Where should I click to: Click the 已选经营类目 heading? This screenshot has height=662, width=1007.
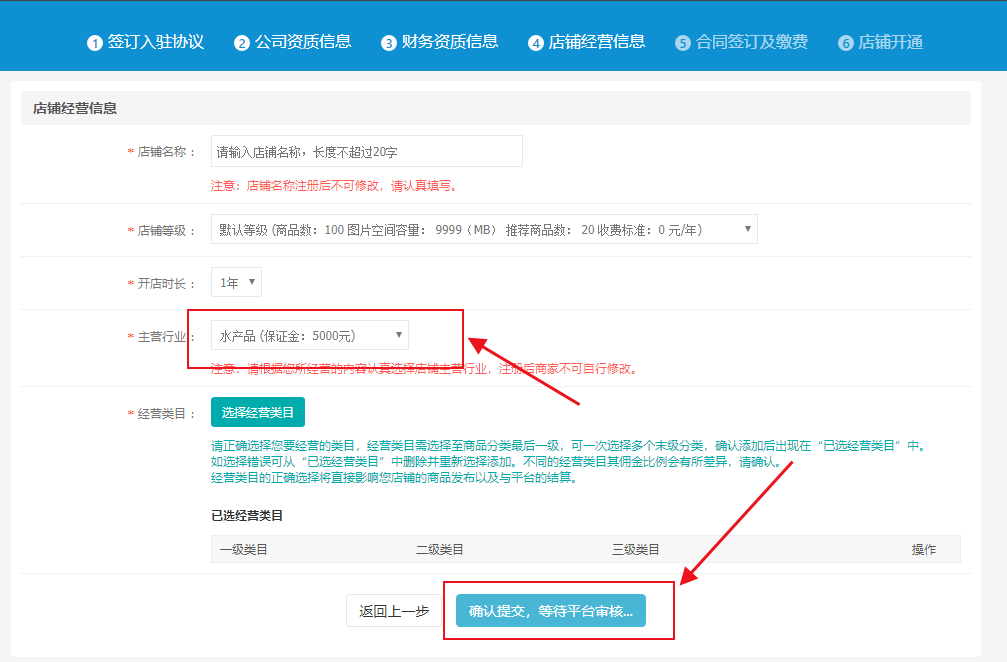[x=247, y=516]
